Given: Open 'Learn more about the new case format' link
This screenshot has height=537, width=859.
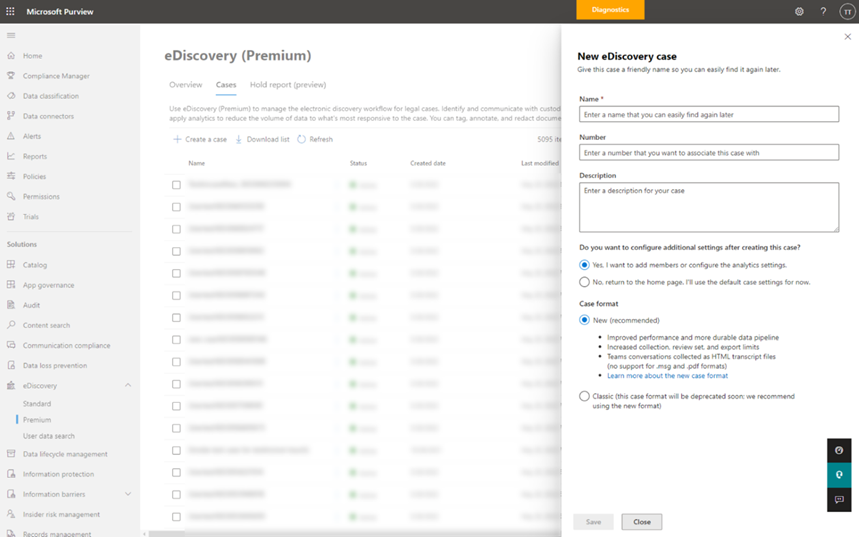Looking at the screenshot, I should tap(667, 375).
